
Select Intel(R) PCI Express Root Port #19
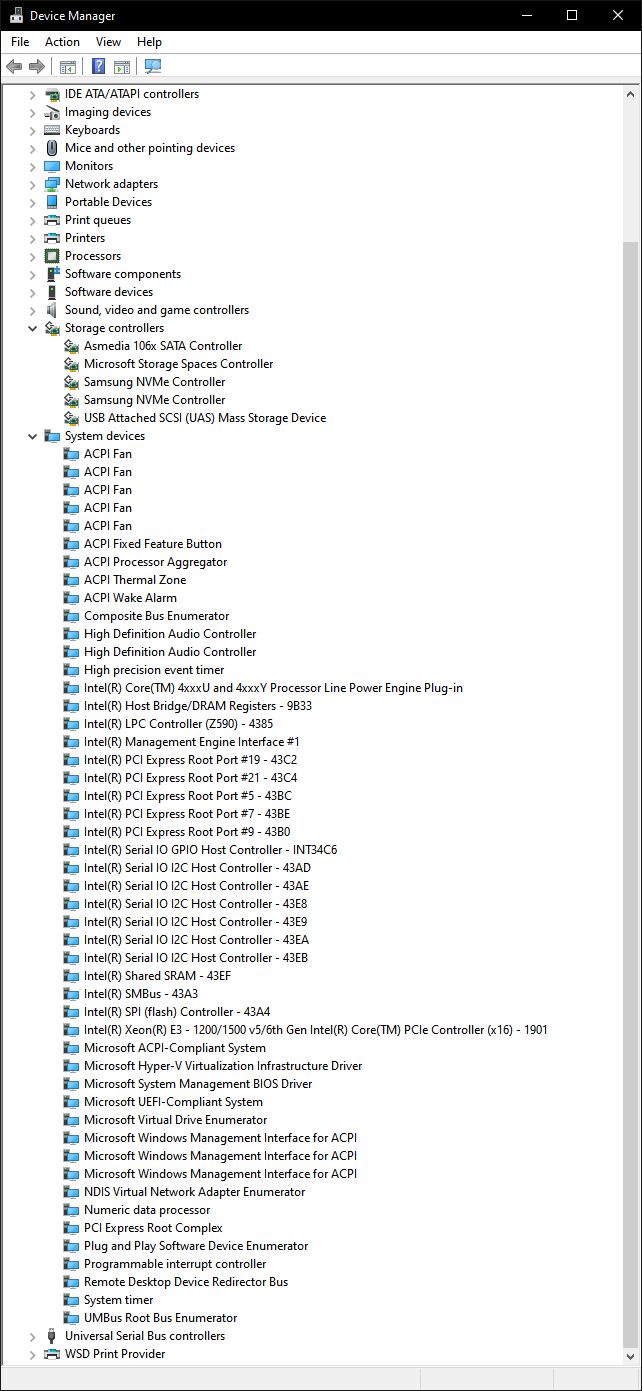click(190, 760)
